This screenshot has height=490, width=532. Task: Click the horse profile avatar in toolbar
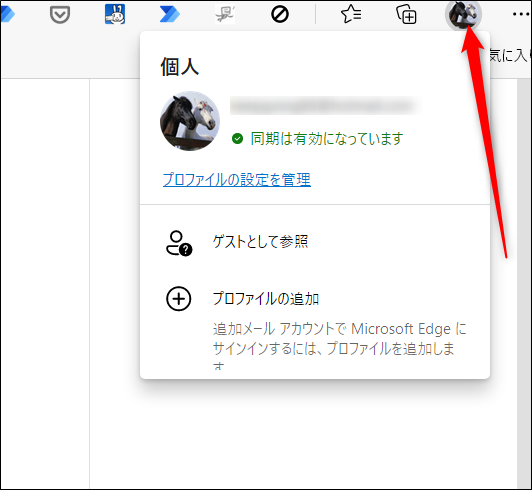(x=463, y=15)
